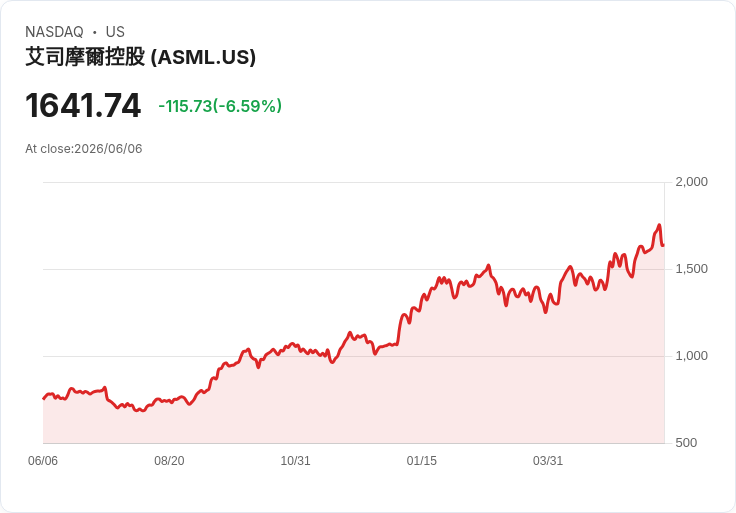Click the start point of the red price line

[x=44, y=398]
